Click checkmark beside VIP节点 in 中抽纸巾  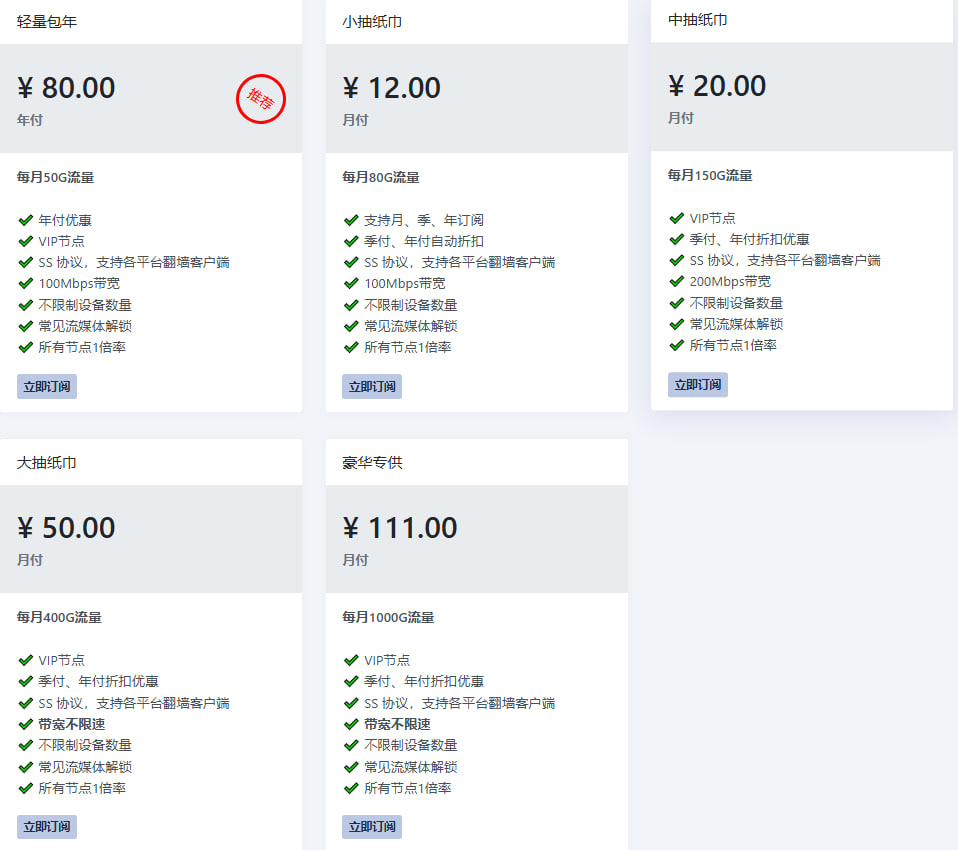[677, 218]
